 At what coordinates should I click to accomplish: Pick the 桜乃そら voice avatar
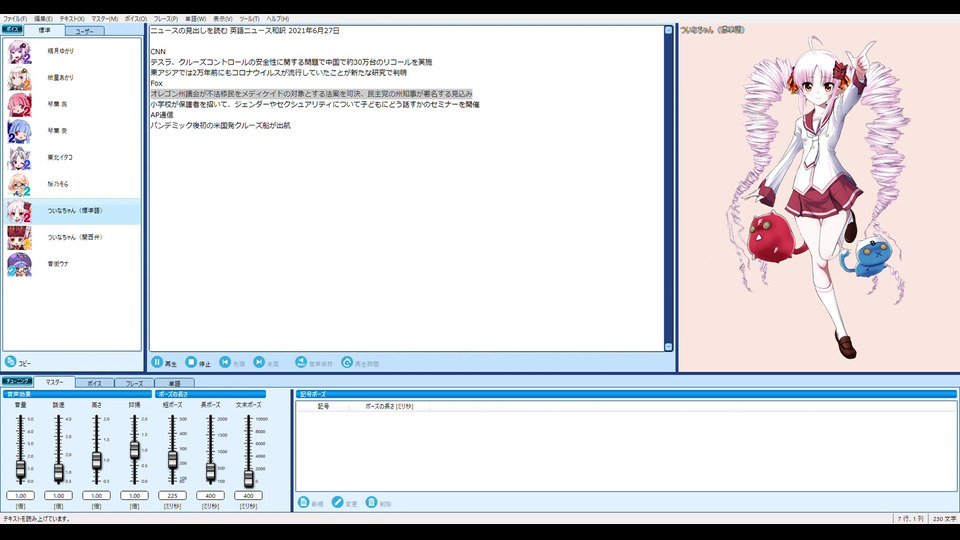[x=19, y=184]
